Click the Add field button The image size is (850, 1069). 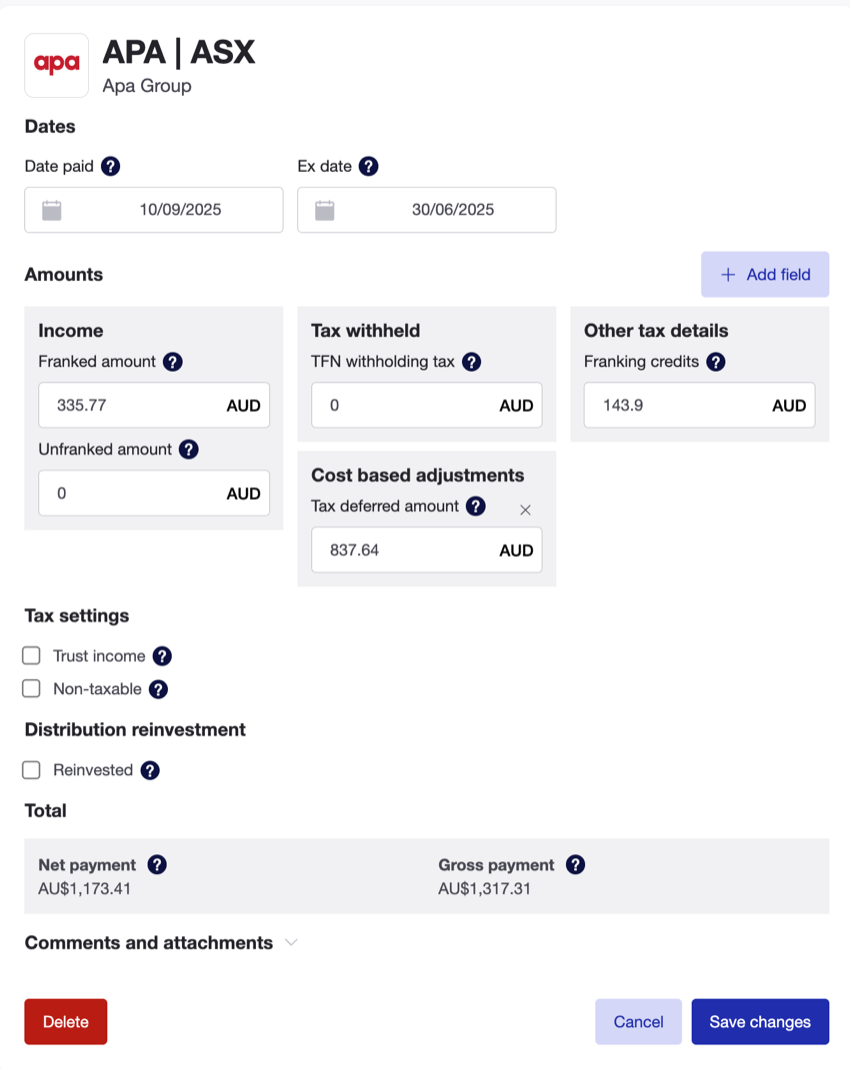click(x=765, y=275)
